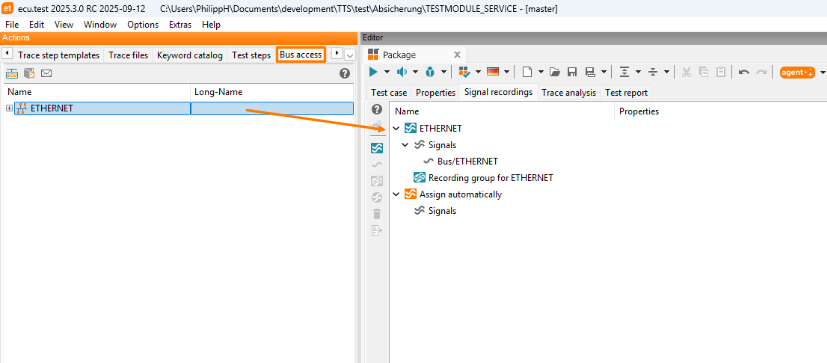Viewport: 827px width, 363px height.
Task: Click the export list icon at sidebar bottom
Action: pyautogui.click(x=377, y=230)
